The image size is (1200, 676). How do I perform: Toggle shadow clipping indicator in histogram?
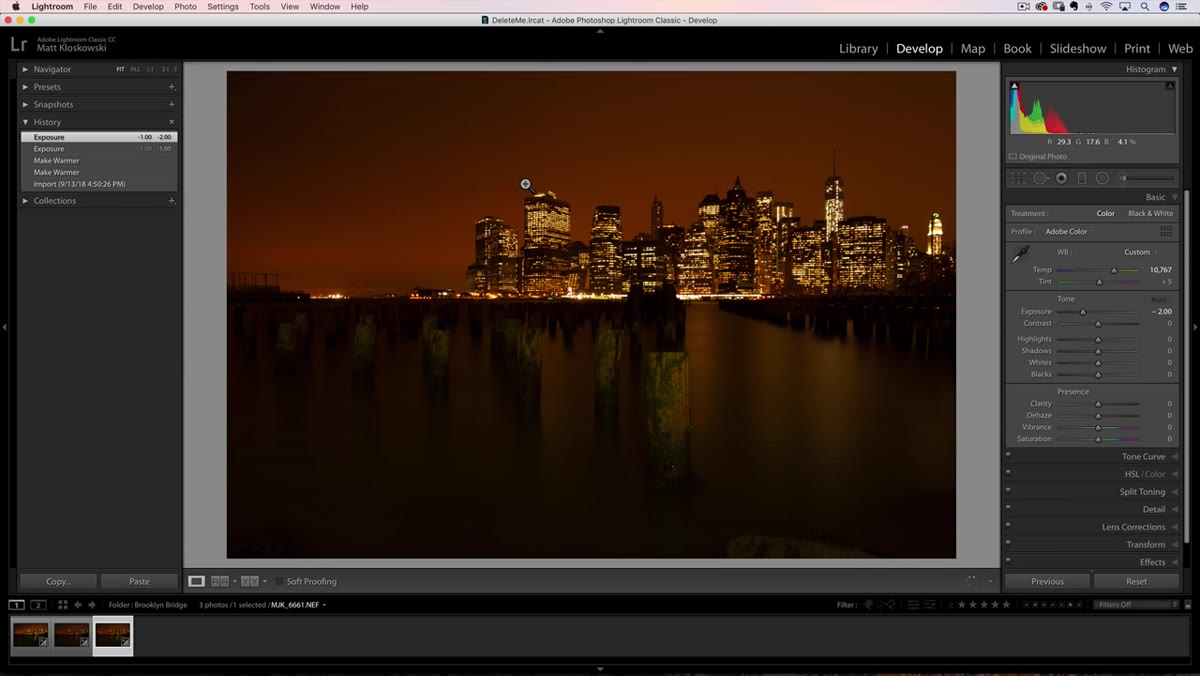coord(1014,86)
